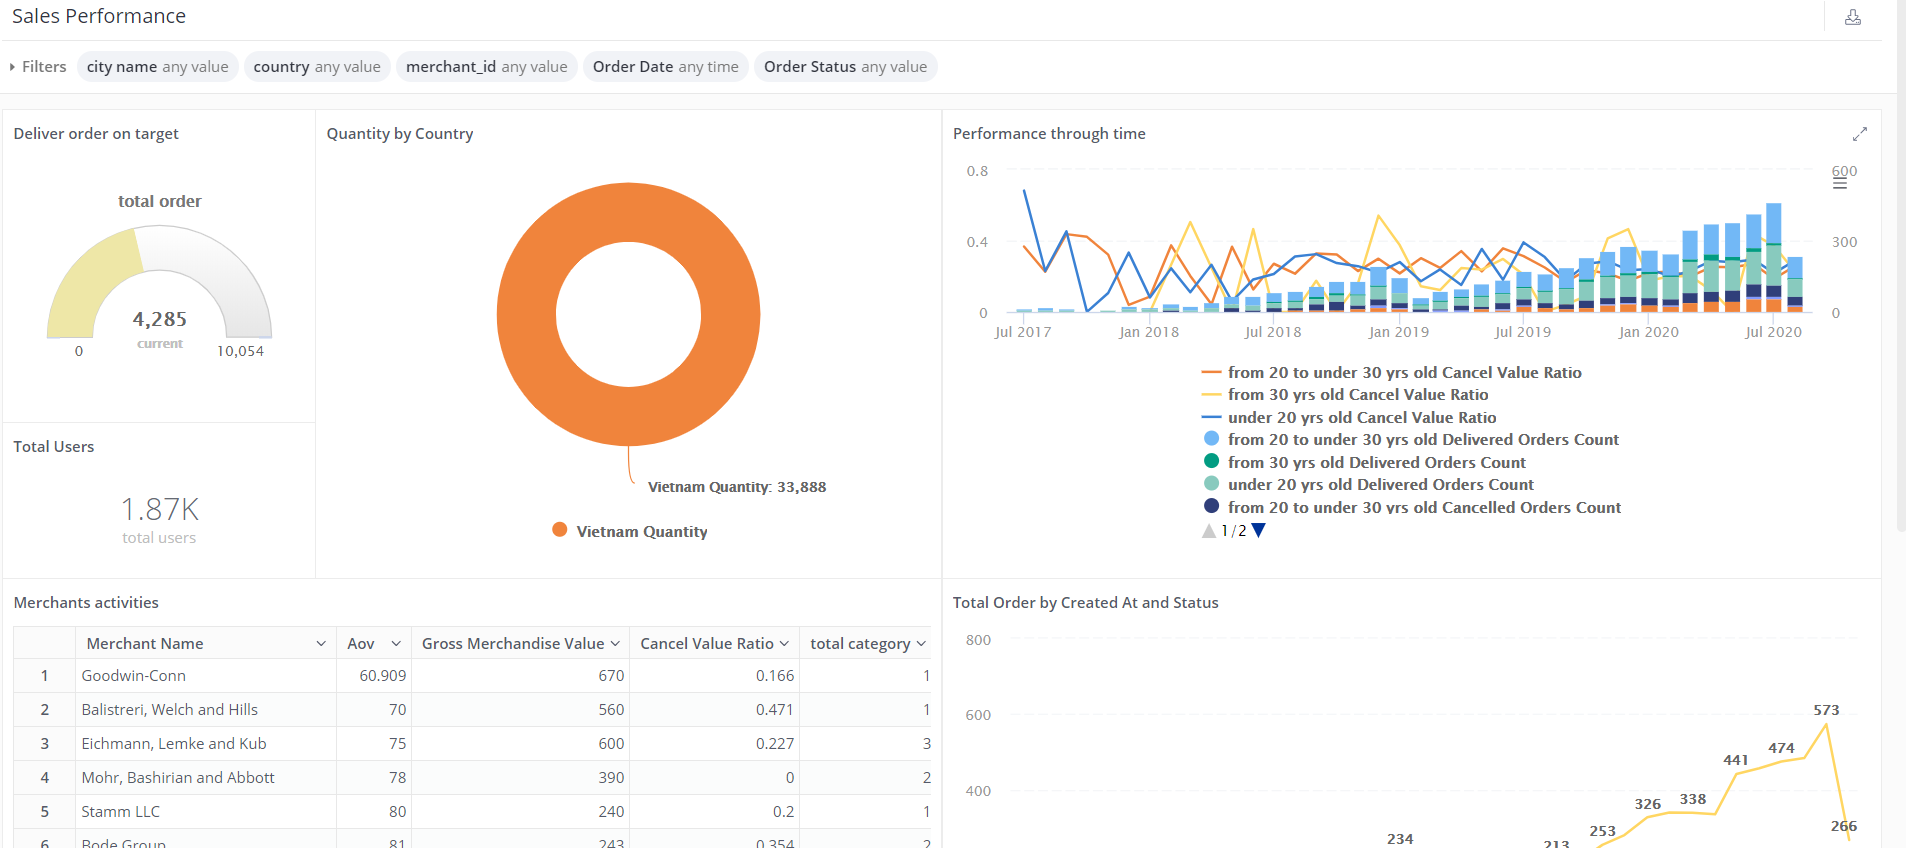
Task: Click the 'Merchants activities' panel title
Action: 86,603
